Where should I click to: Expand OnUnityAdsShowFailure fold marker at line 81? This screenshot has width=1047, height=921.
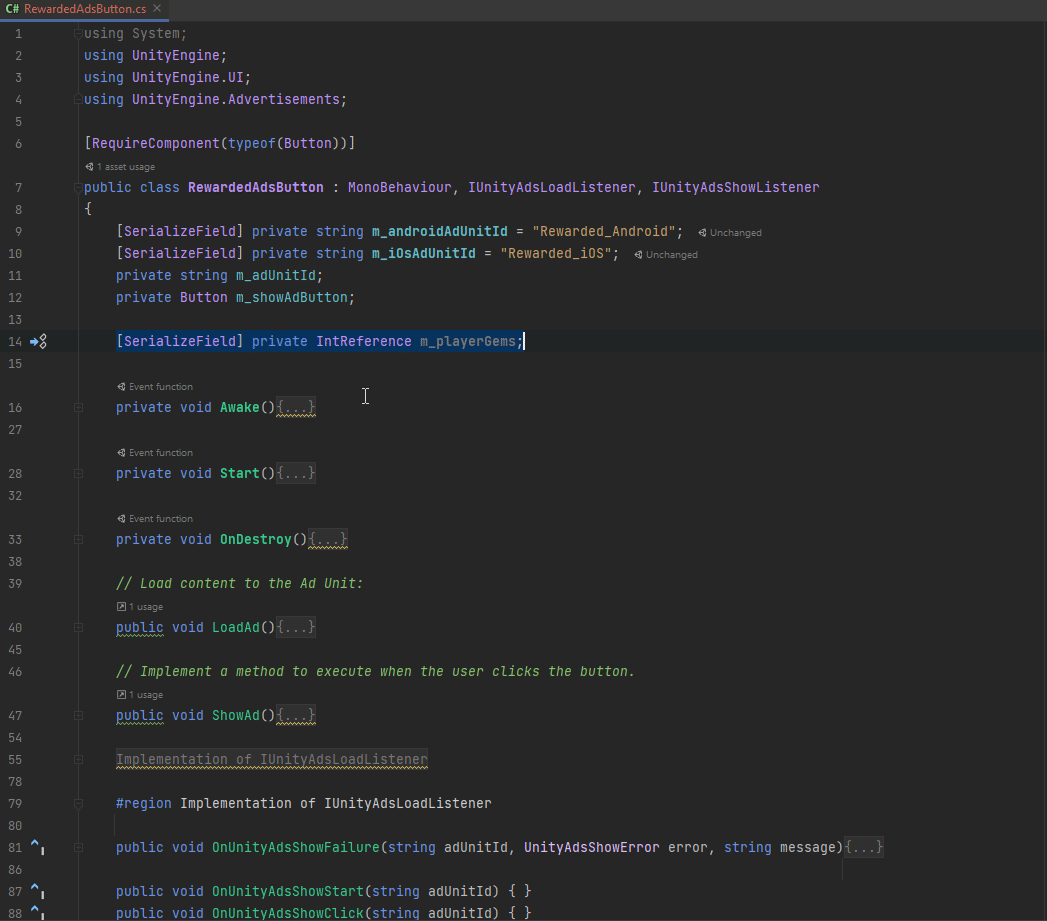tap(78, 848)
